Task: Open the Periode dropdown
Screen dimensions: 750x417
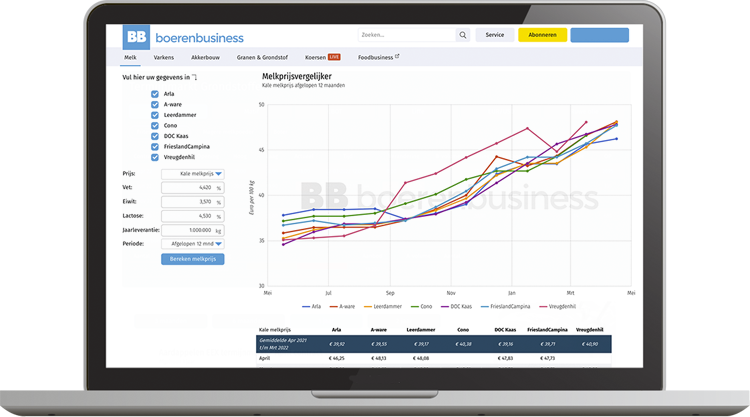Action: click(x=193, y=243)
